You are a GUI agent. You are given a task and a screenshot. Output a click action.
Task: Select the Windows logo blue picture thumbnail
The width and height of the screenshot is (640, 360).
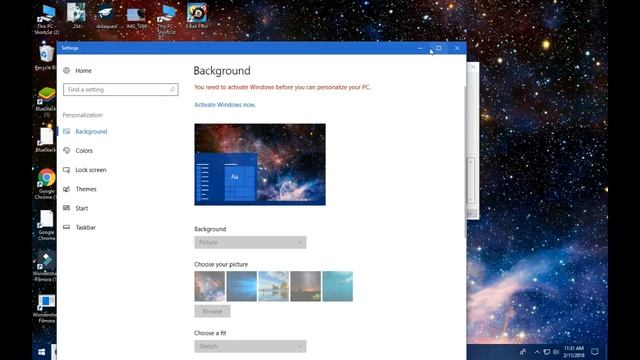[x=242, y=287]
